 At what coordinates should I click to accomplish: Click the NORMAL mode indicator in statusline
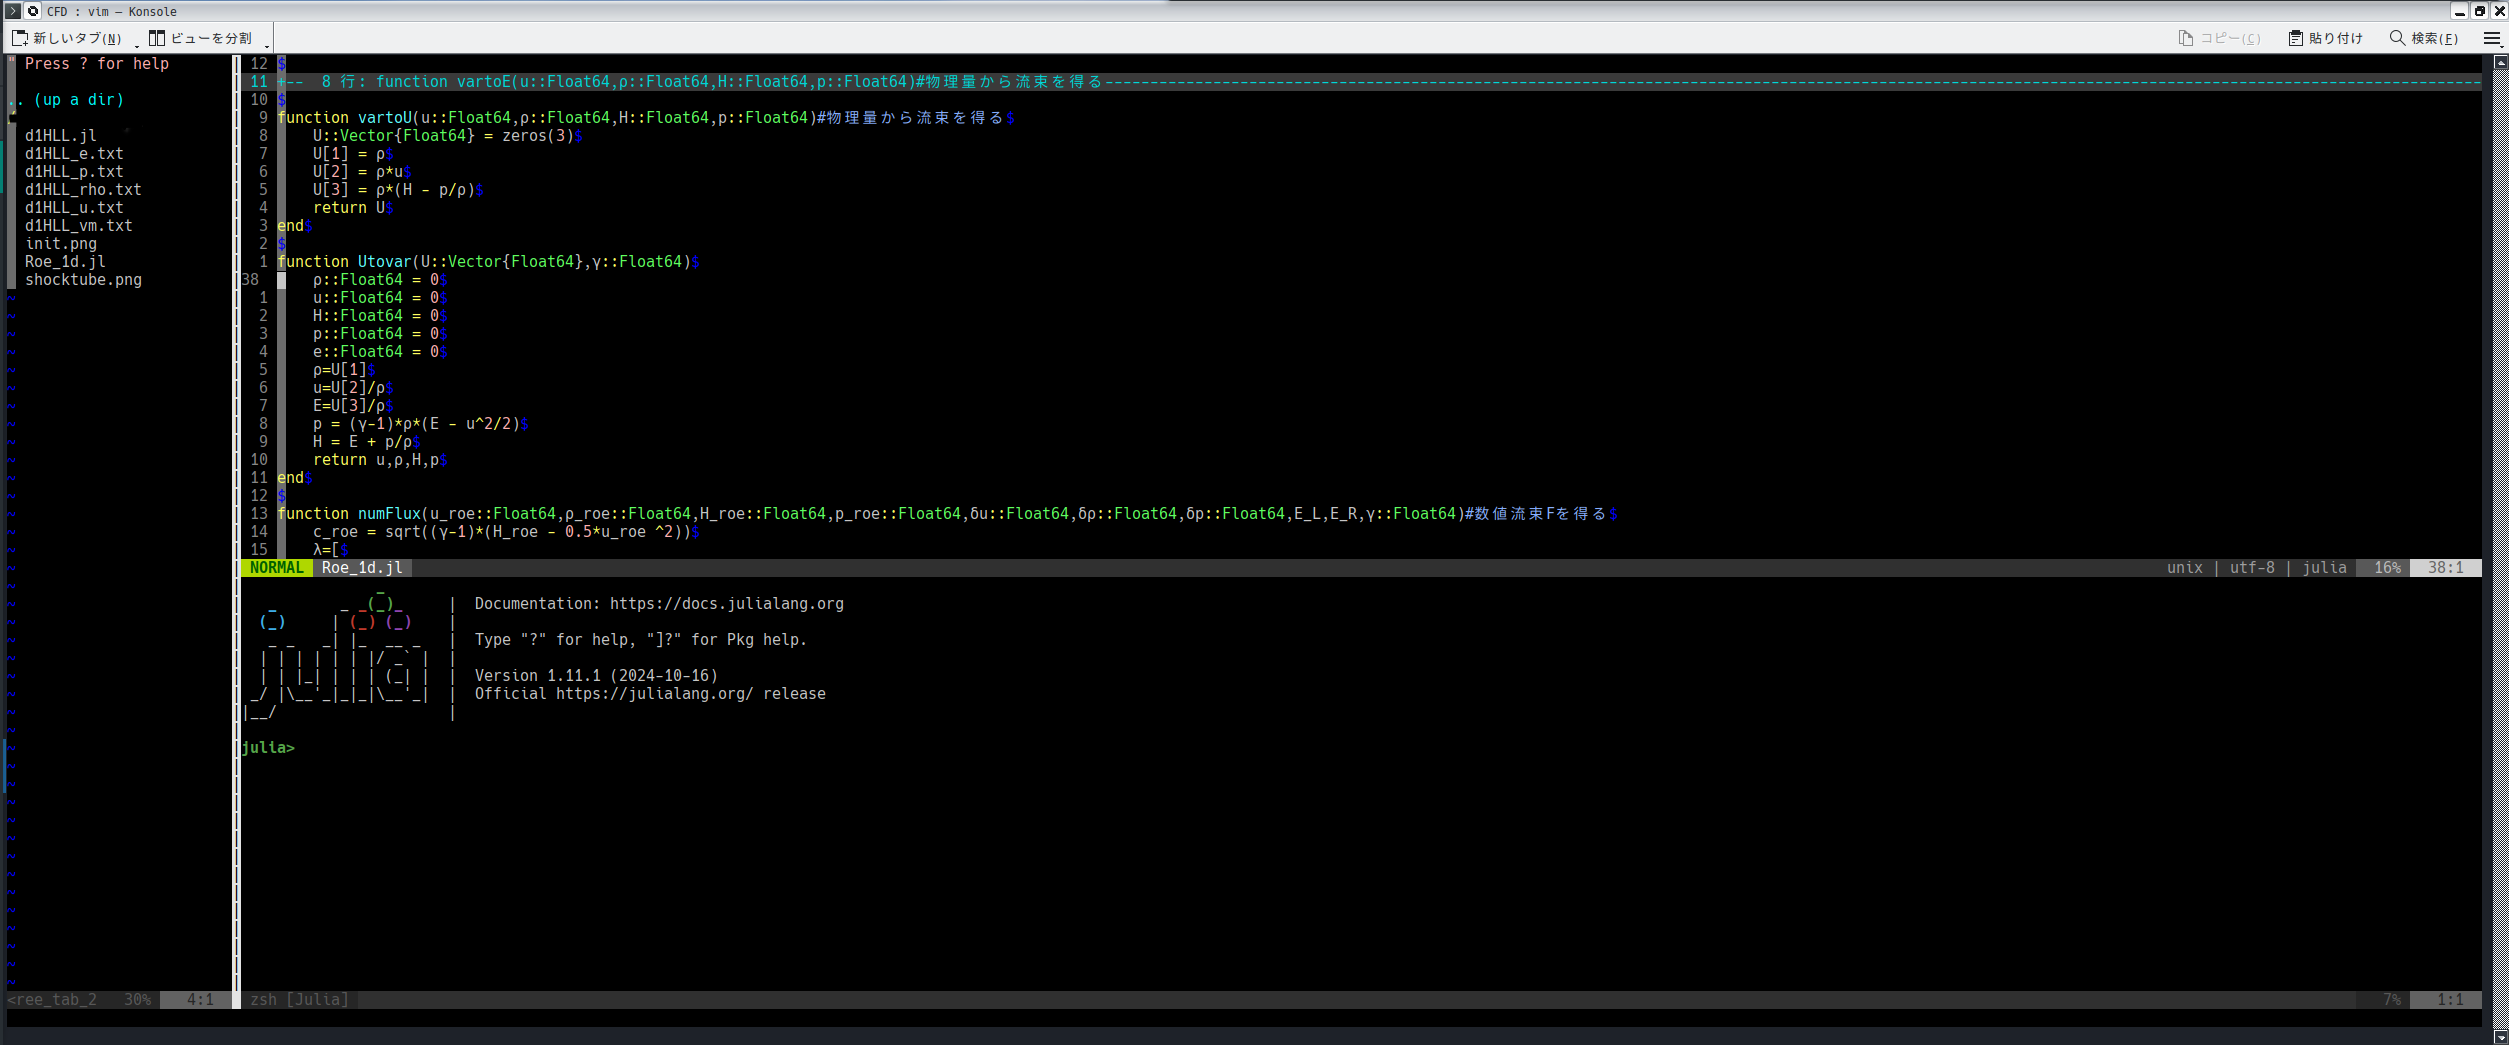pos(276,568)
